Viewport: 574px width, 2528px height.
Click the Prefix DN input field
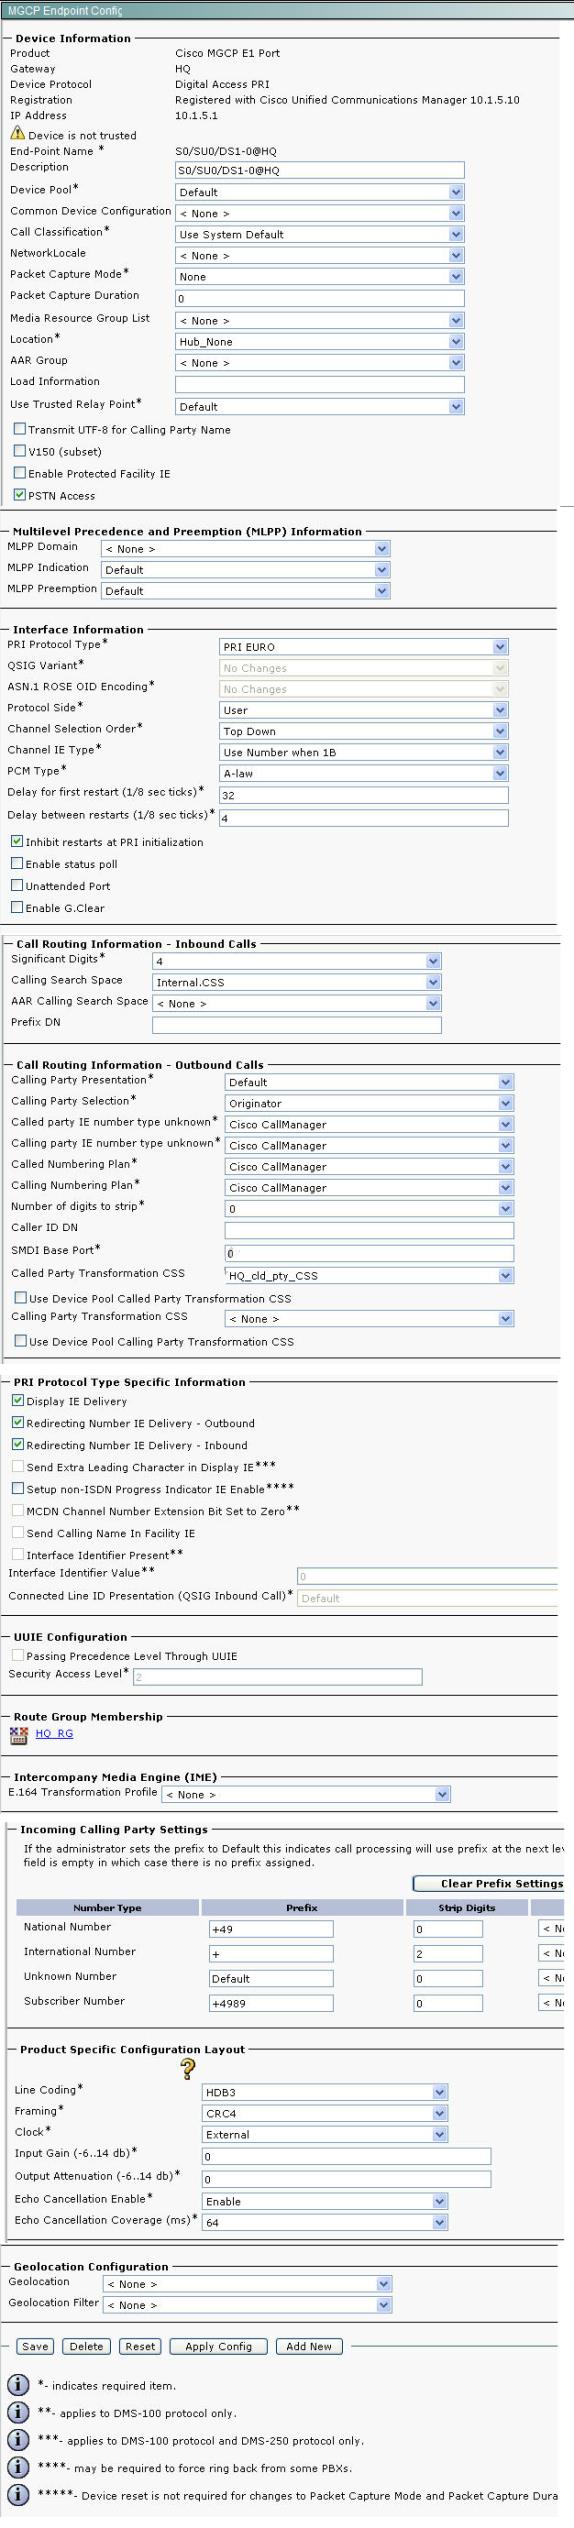[297, 1025]
